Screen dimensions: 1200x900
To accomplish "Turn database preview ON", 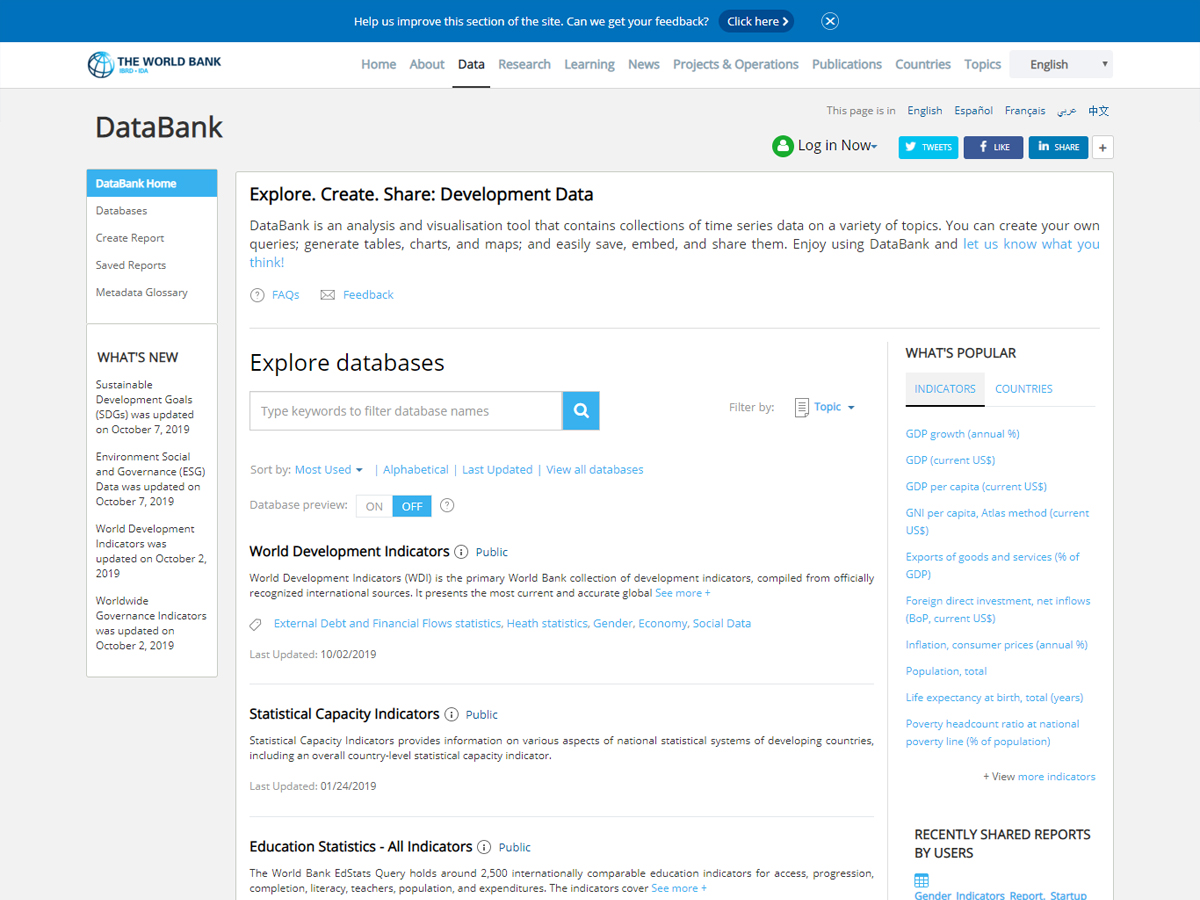I will pos(374,506).
